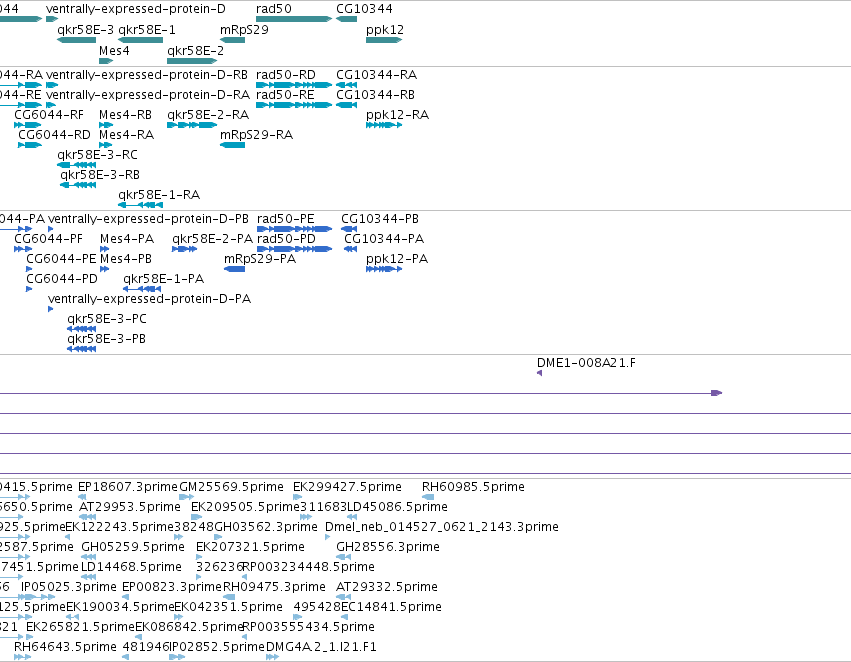Select ventrally-expressed-protein-D-RA transcript label
851x662 pixels.
(x=148, y=96)
